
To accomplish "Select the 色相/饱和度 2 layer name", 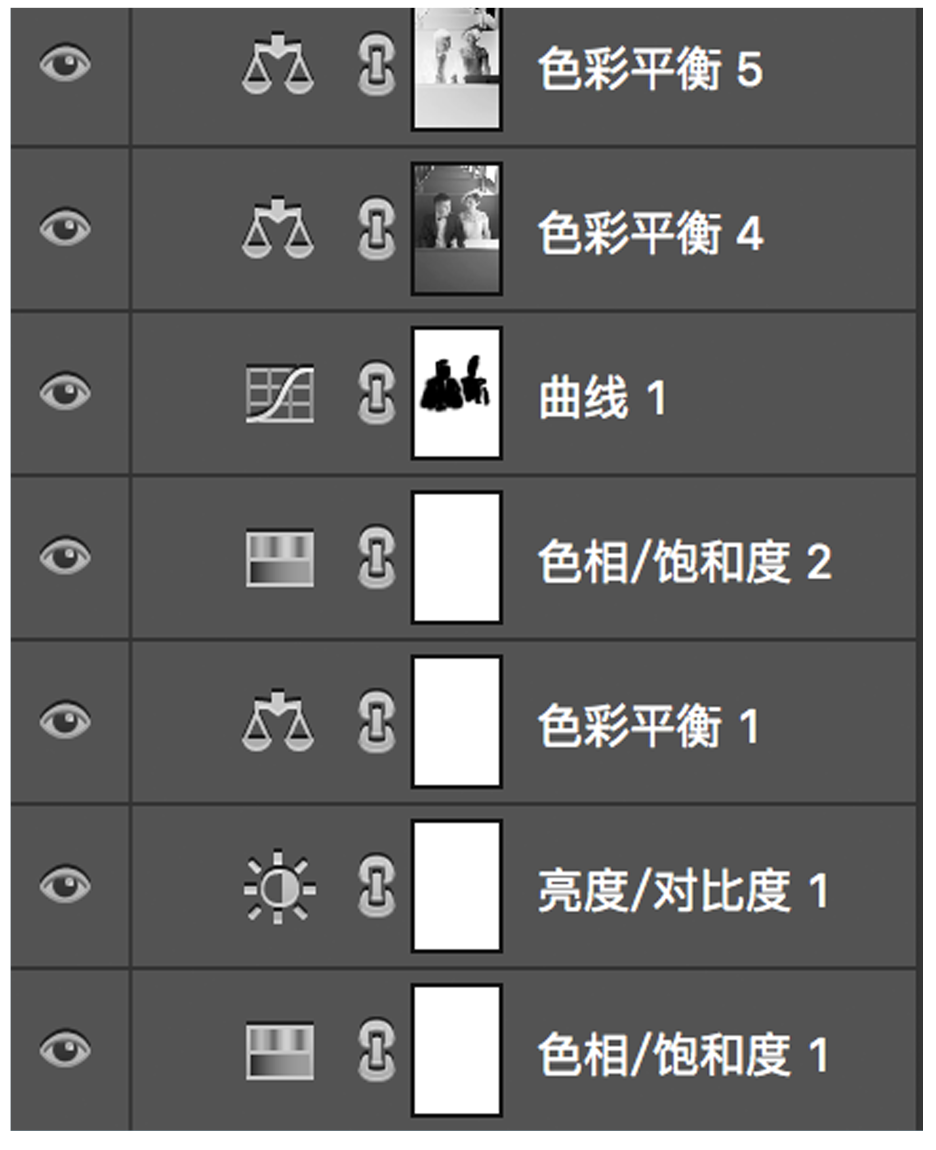I will (685, 563).
